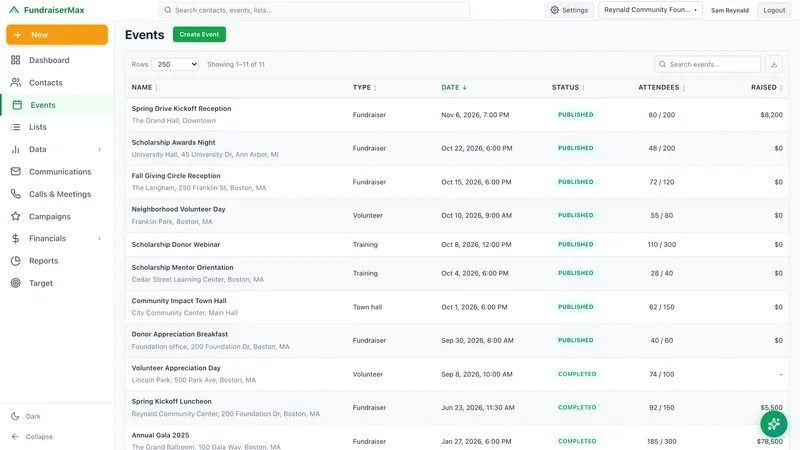Click the magnifier in Search events box
This screenshot has height=450, width=800.
point(662,64)
